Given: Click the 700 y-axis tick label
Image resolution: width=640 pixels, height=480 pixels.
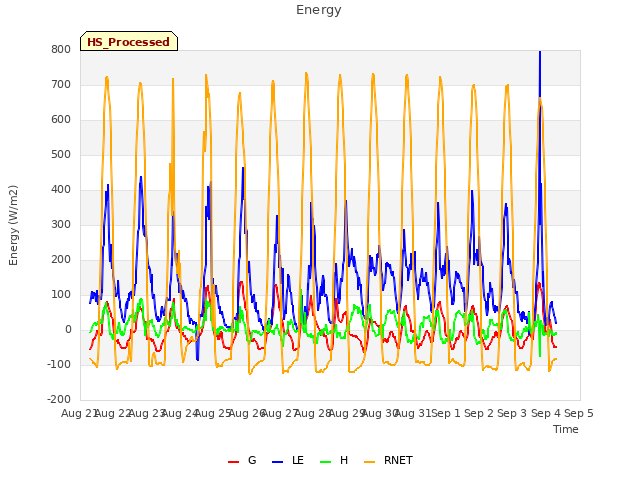Looking at the screenshot, I should click(x=61, y=84).
